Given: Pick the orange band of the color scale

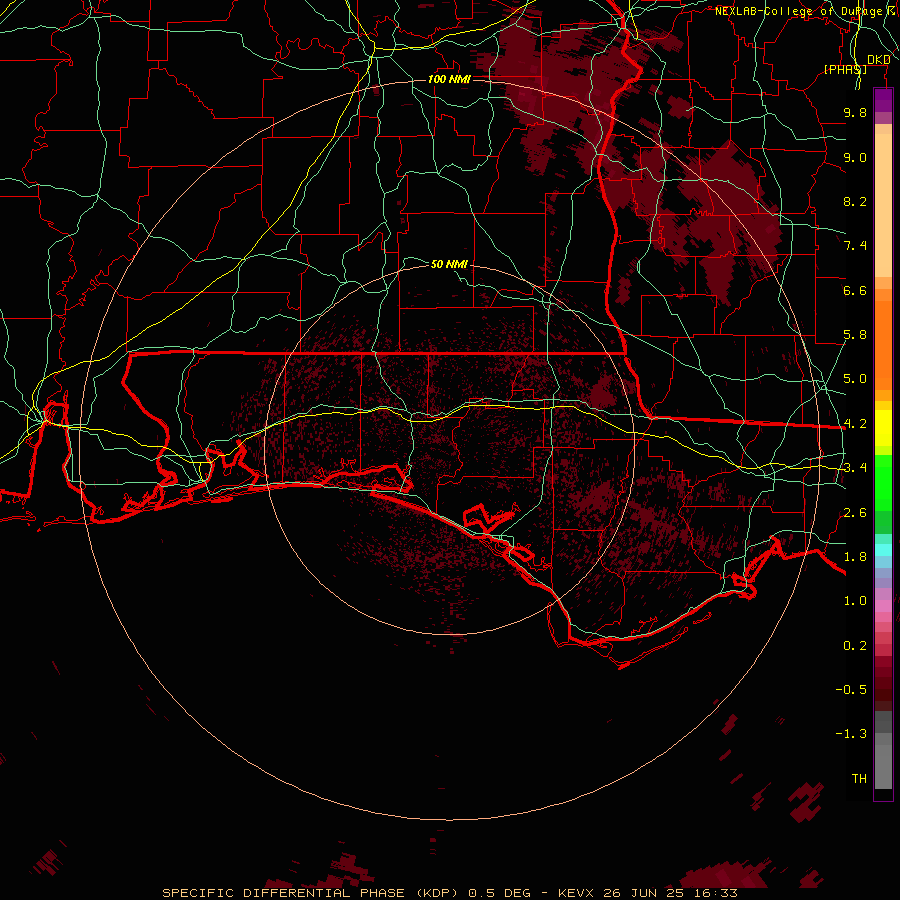Looking at the screenshot, I should 883,344.
